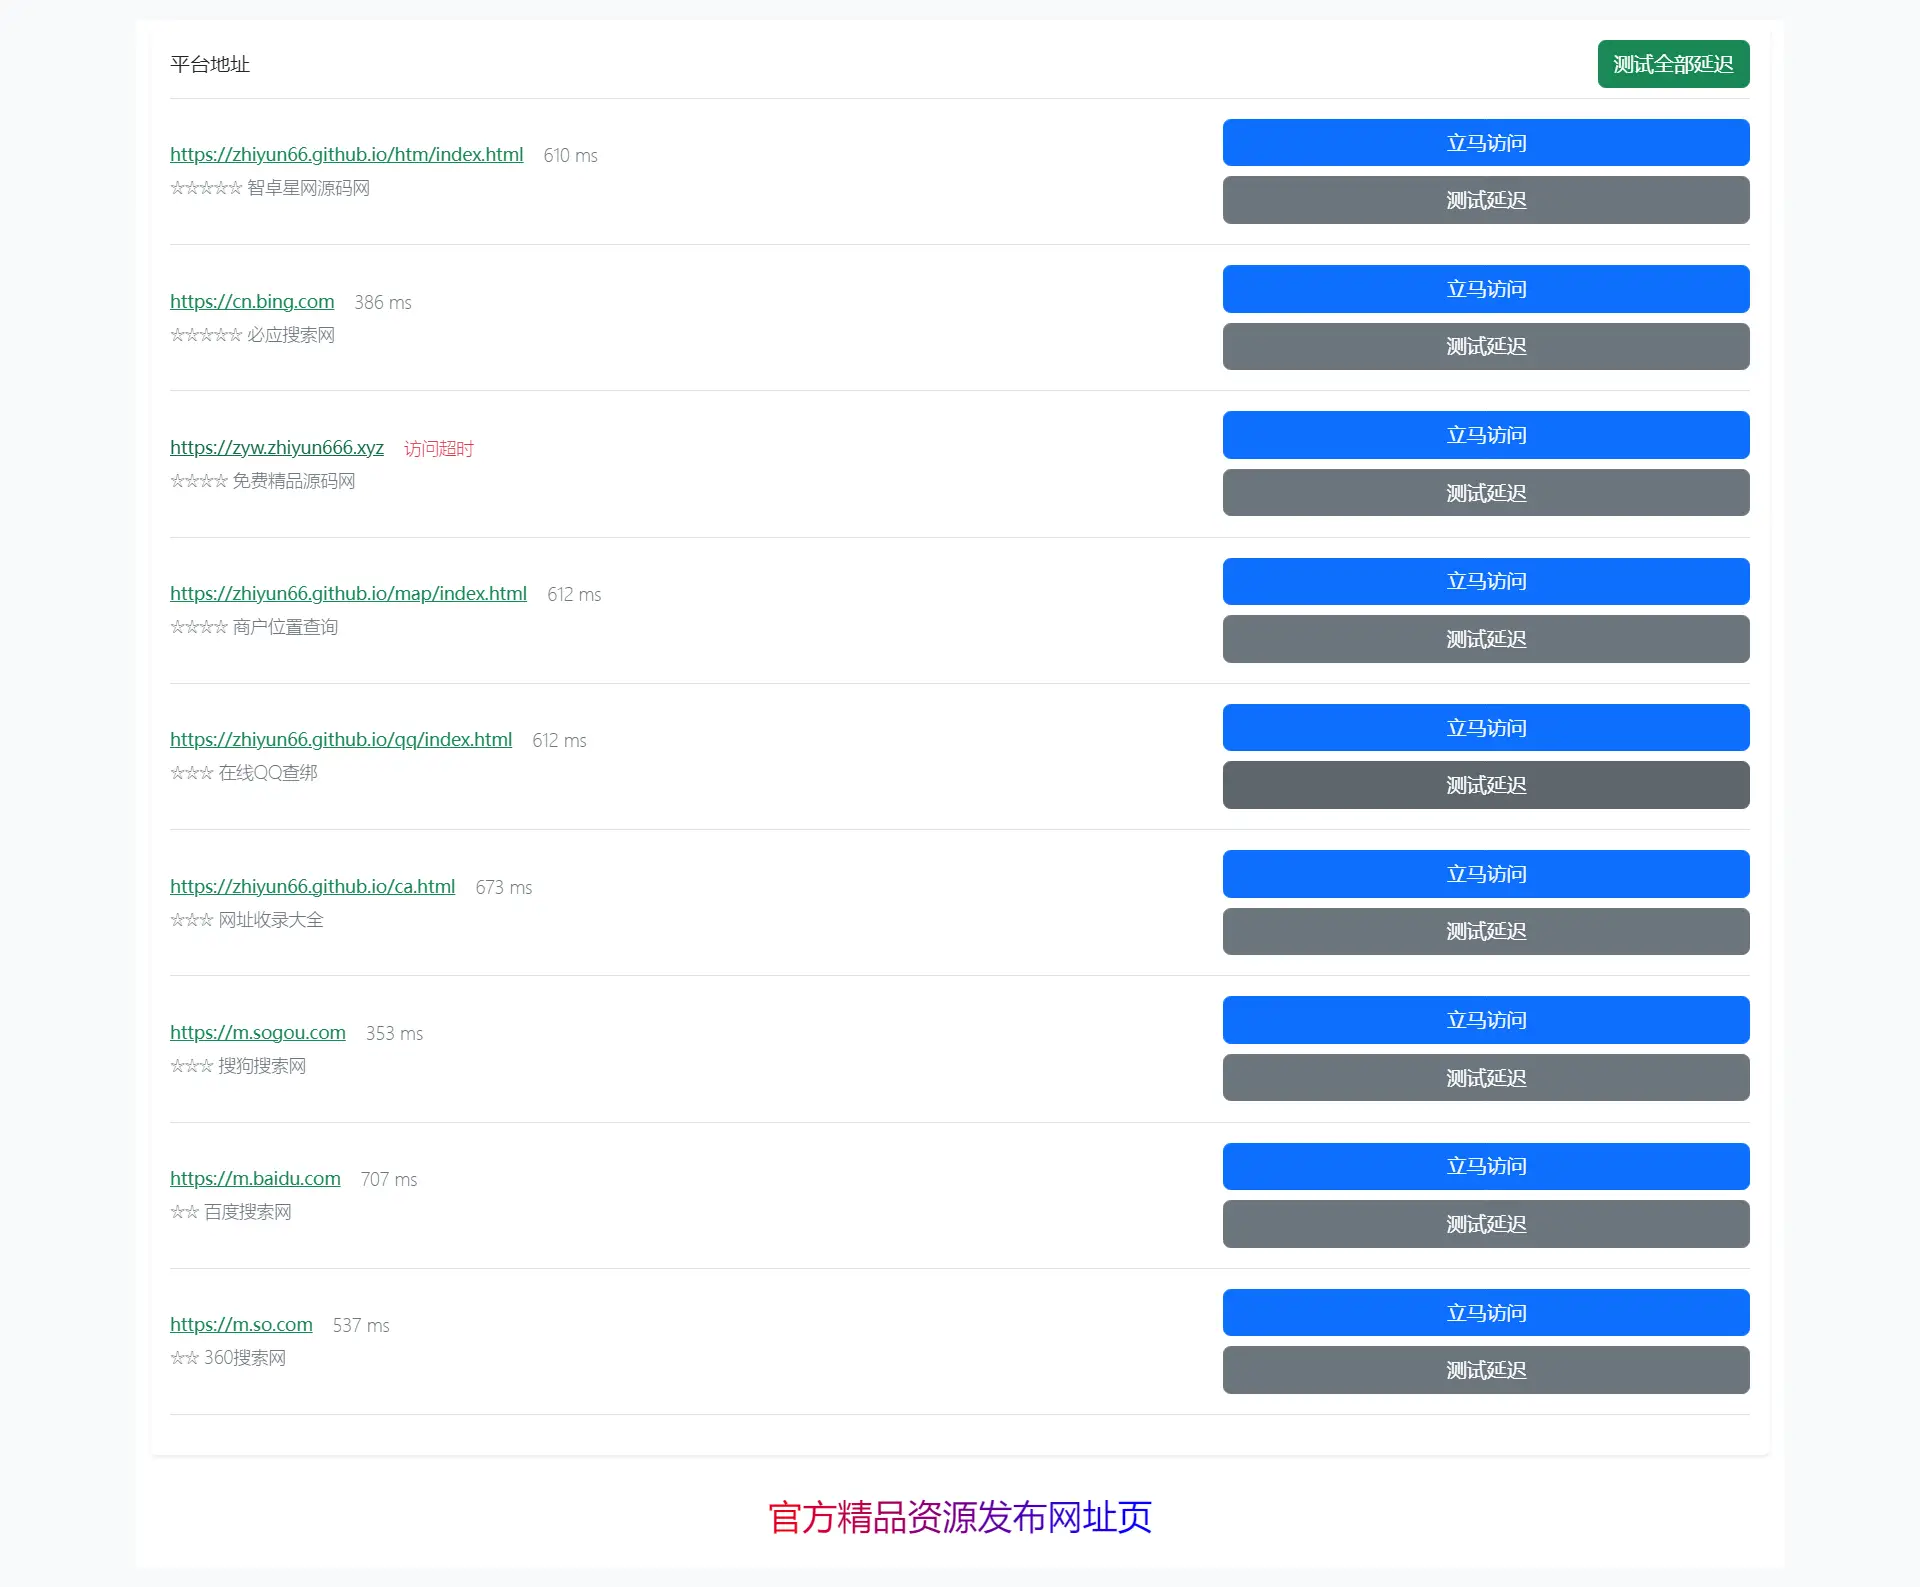Click 立马访问 for zyw.zhiyun666.xyz
Viewport: 1920px width, 1587px height.
(x=1485, y=435)
